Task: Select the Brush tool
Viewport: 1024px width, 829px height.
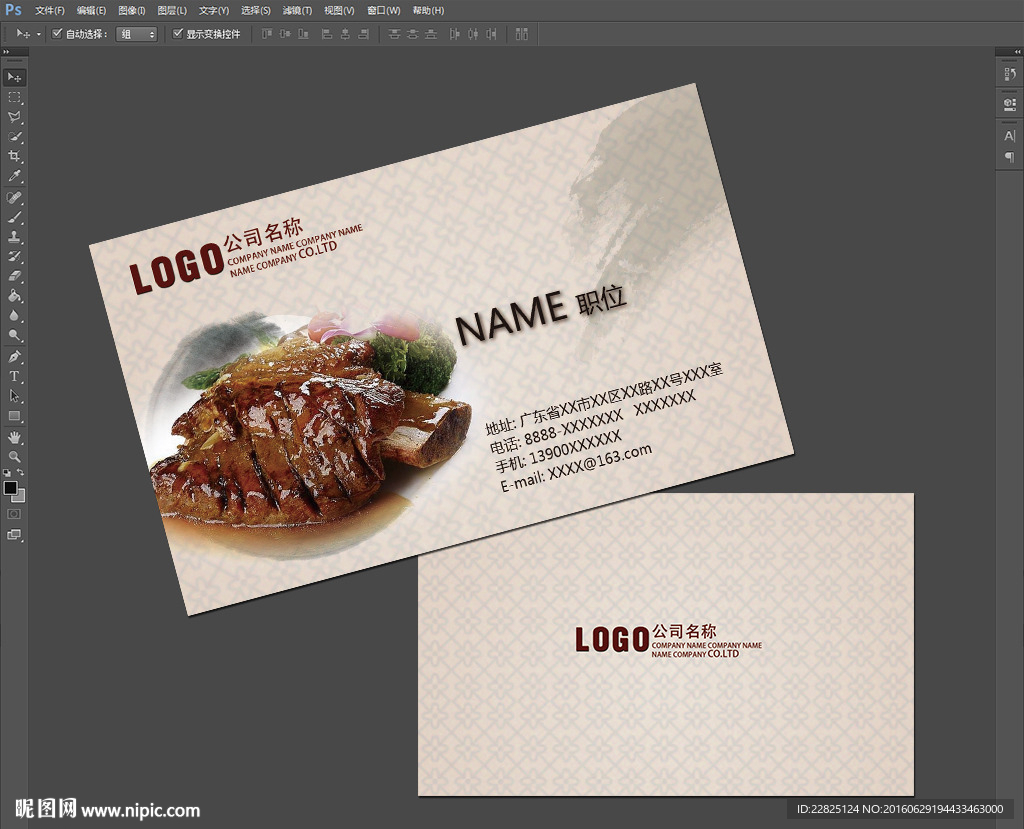Action: 14,217
